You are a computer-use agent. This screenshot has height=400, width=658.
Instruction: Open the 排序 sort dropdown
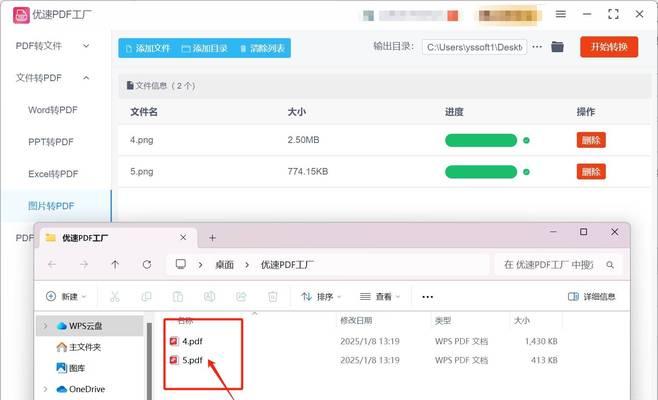(x=321, y=297)
